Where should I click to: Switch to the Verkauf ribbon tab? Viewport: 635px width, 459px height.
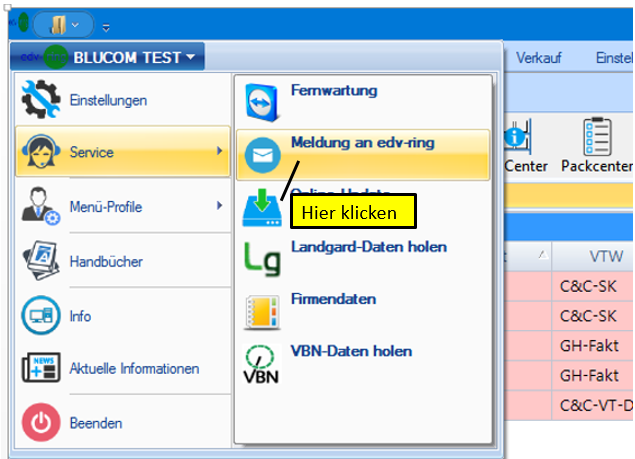[538, 58]
